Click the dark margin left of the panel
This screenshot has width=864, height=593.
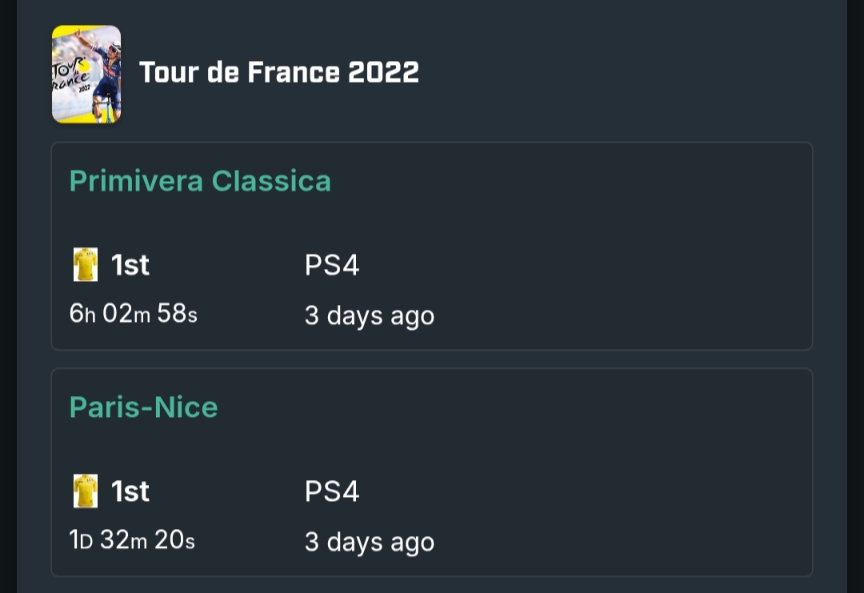[x=8, y=300]
